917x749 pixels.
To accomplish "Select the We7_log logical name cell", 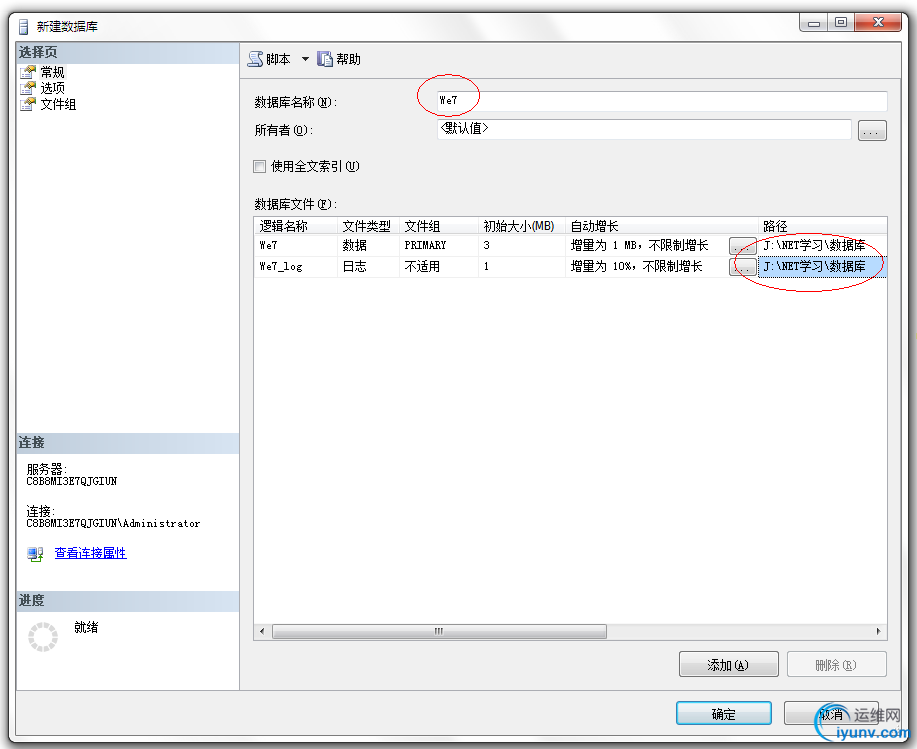I will (296, 267).
